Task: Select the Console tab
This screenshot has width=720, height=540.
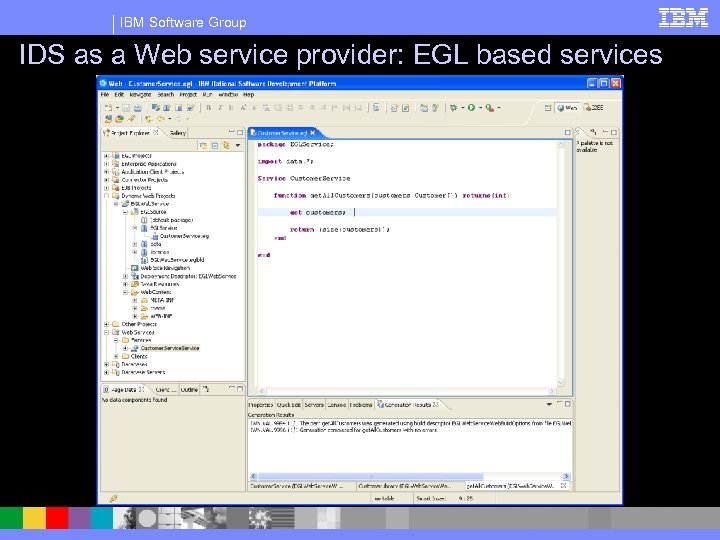Action: [336, 405]
